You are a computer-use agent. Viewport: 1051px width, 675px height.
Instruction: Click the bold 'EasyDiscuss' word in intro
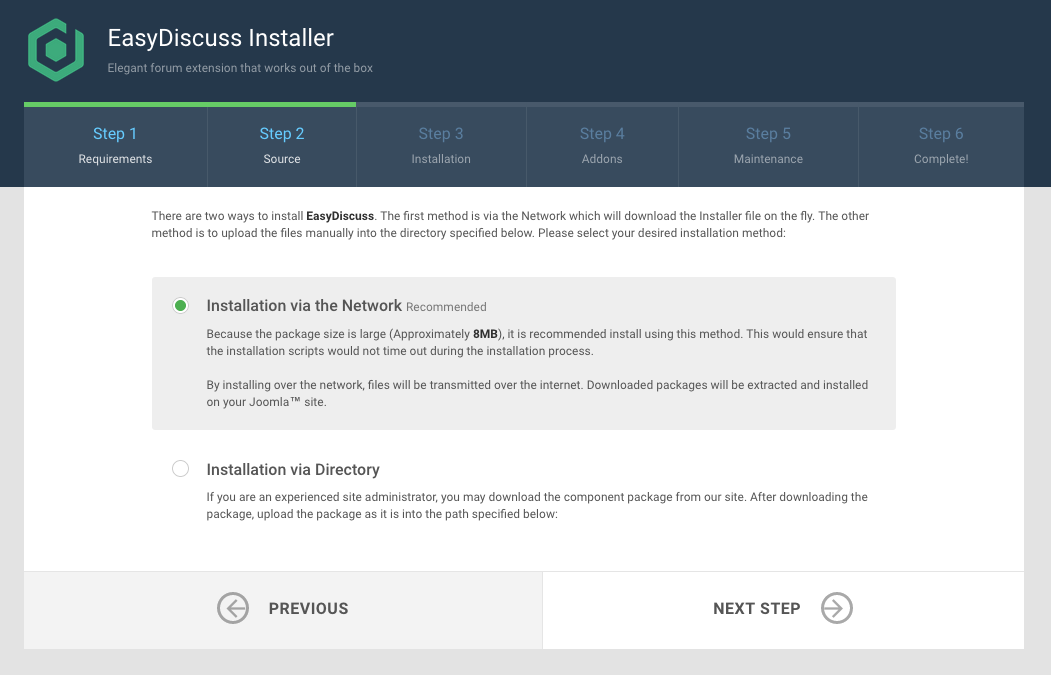coord(340,216)
